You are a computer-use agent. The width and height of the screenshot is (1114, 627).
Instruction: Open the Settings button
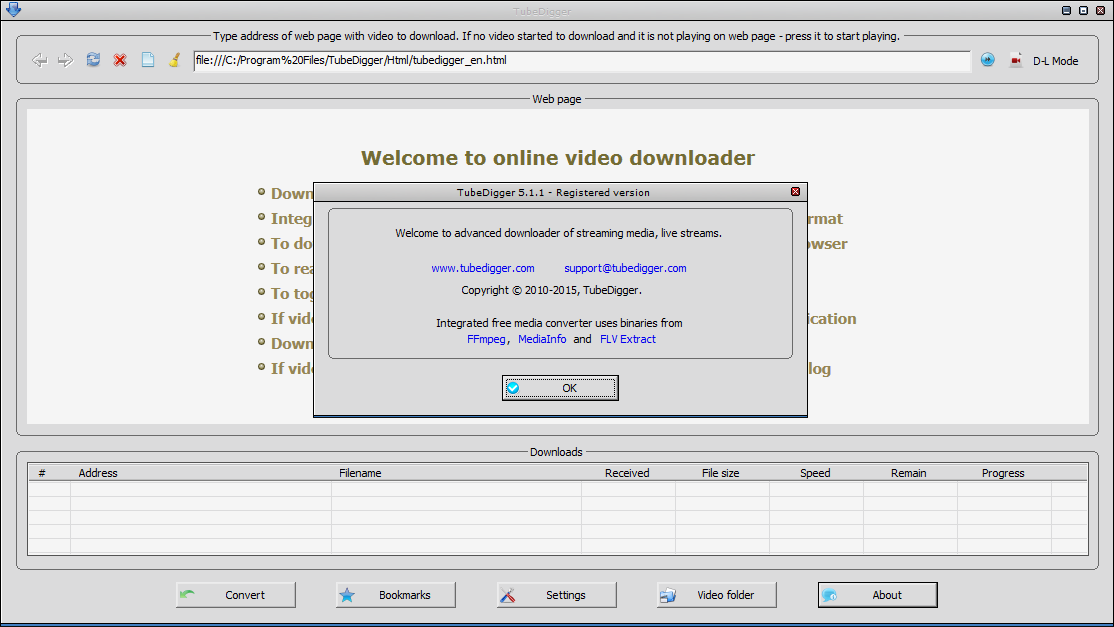[556, 595]
